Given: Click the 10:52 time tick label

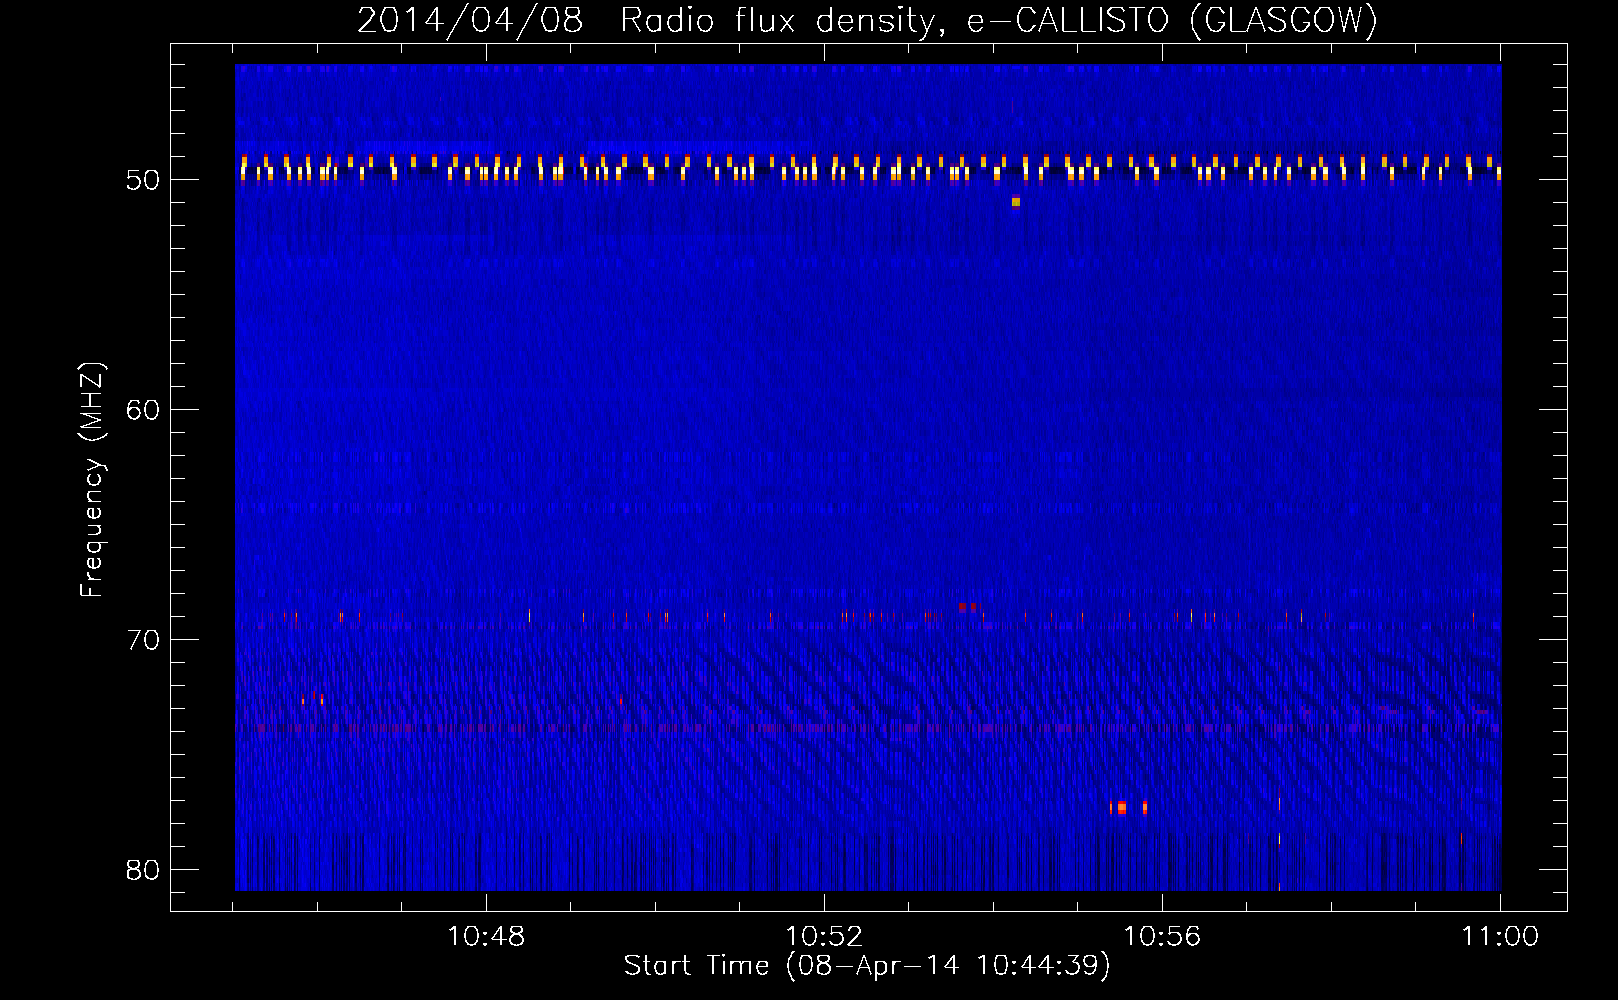Looking at the screenshot, I should (x=824, y=937).
